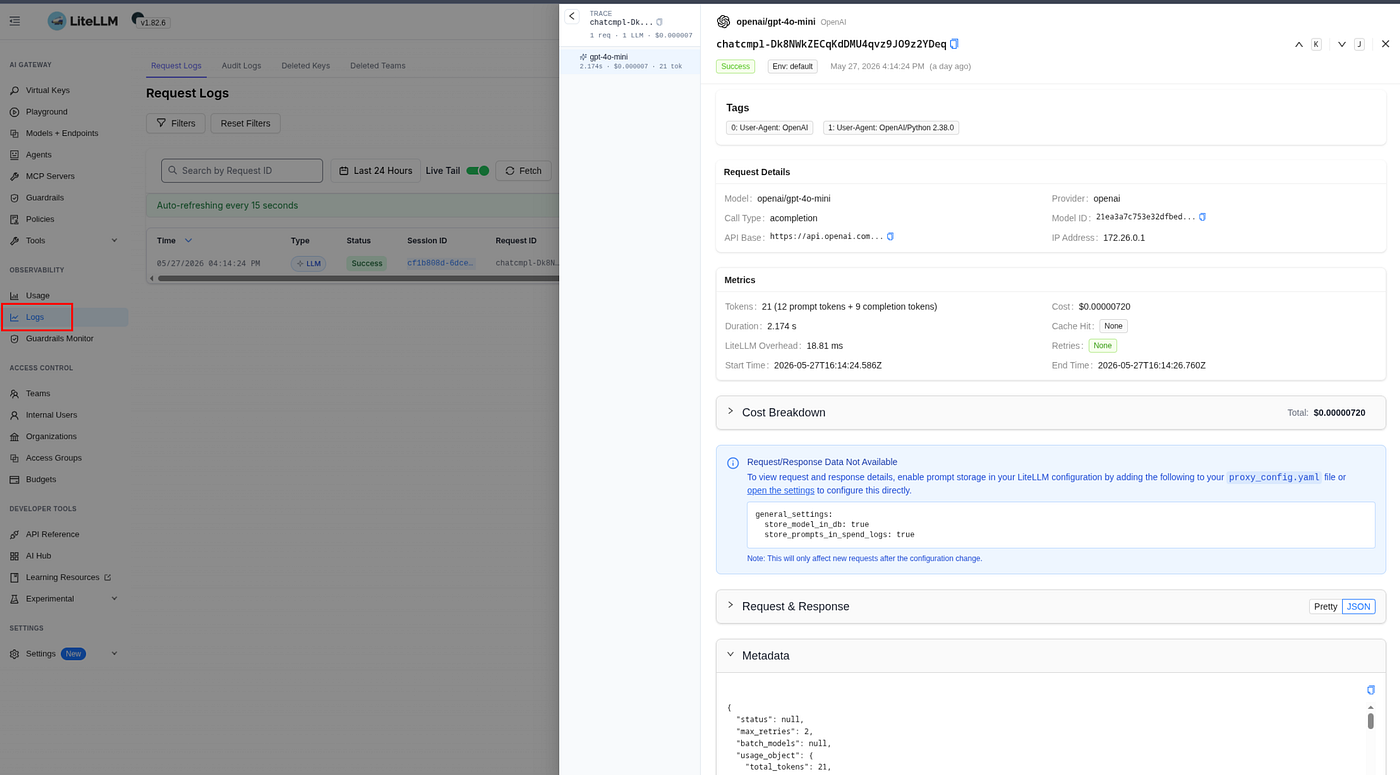This screenshot has height=775, width=1400.
Task: Switch to the Audit Logs tab
Action: (241, 66)
